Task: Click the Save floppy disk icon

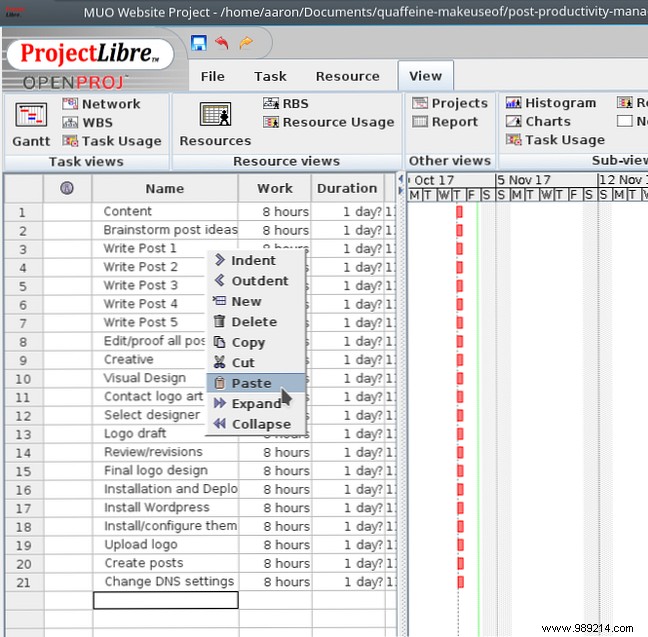Action: click(199, 43)
